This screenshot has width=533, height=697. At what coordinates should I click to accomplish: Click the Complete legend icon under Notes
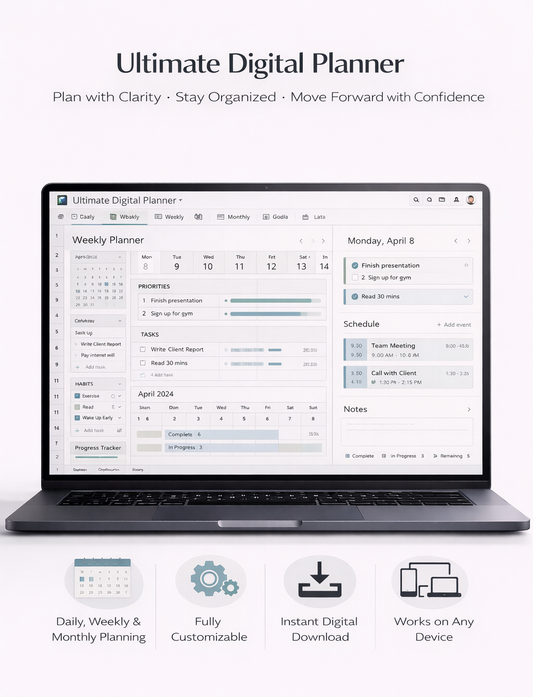(348, 456)
